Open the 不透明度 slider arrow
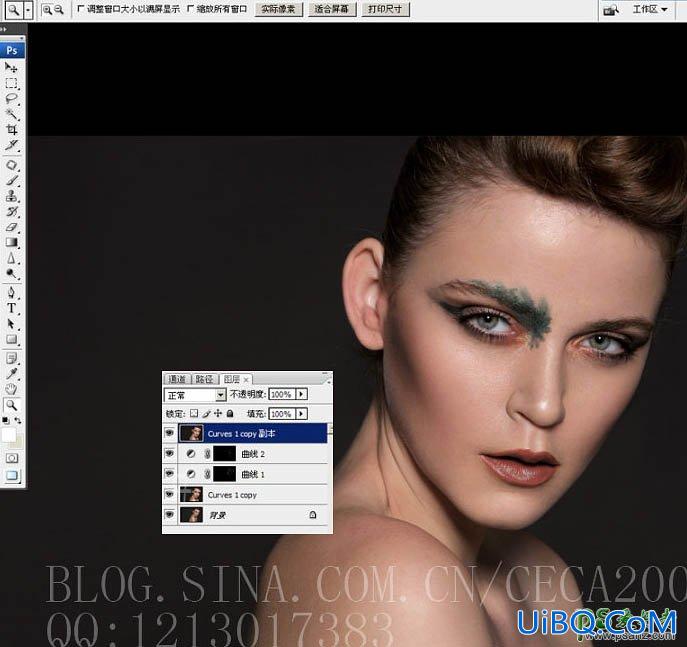The width and height of the screenshot is (687, 647). 301,394
